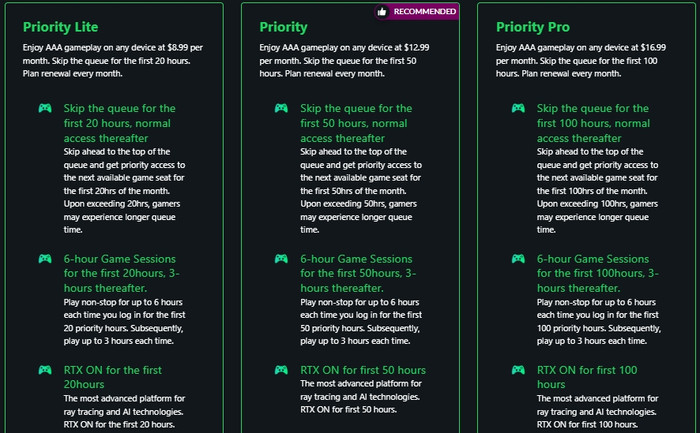700x433 pixels.
Task: Click the thumbs-up icon in Recommended badge
Action: [382, 12]
